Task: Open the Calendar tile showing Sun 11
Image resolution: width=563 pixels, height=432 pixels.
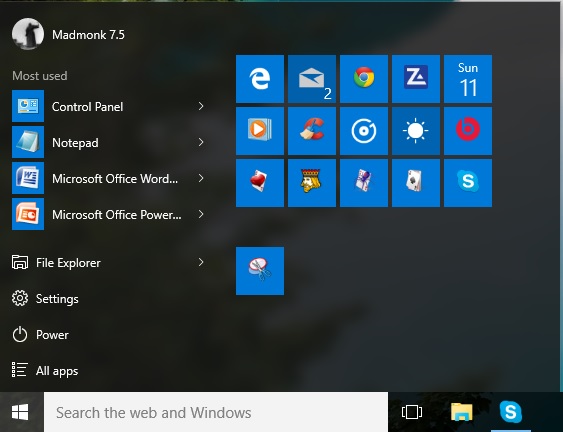Action: [x=468, y=79]
